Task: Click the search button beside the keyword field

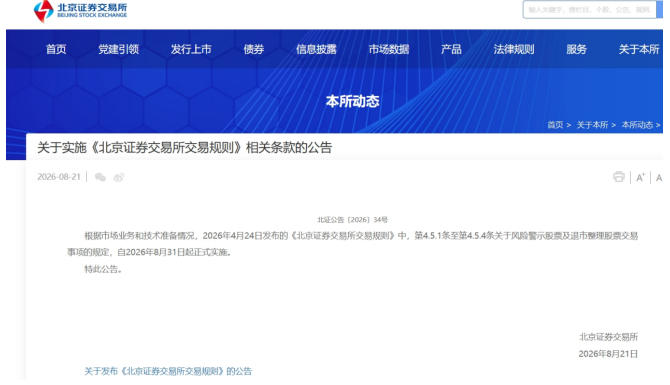Action: (x=660, y=9)
